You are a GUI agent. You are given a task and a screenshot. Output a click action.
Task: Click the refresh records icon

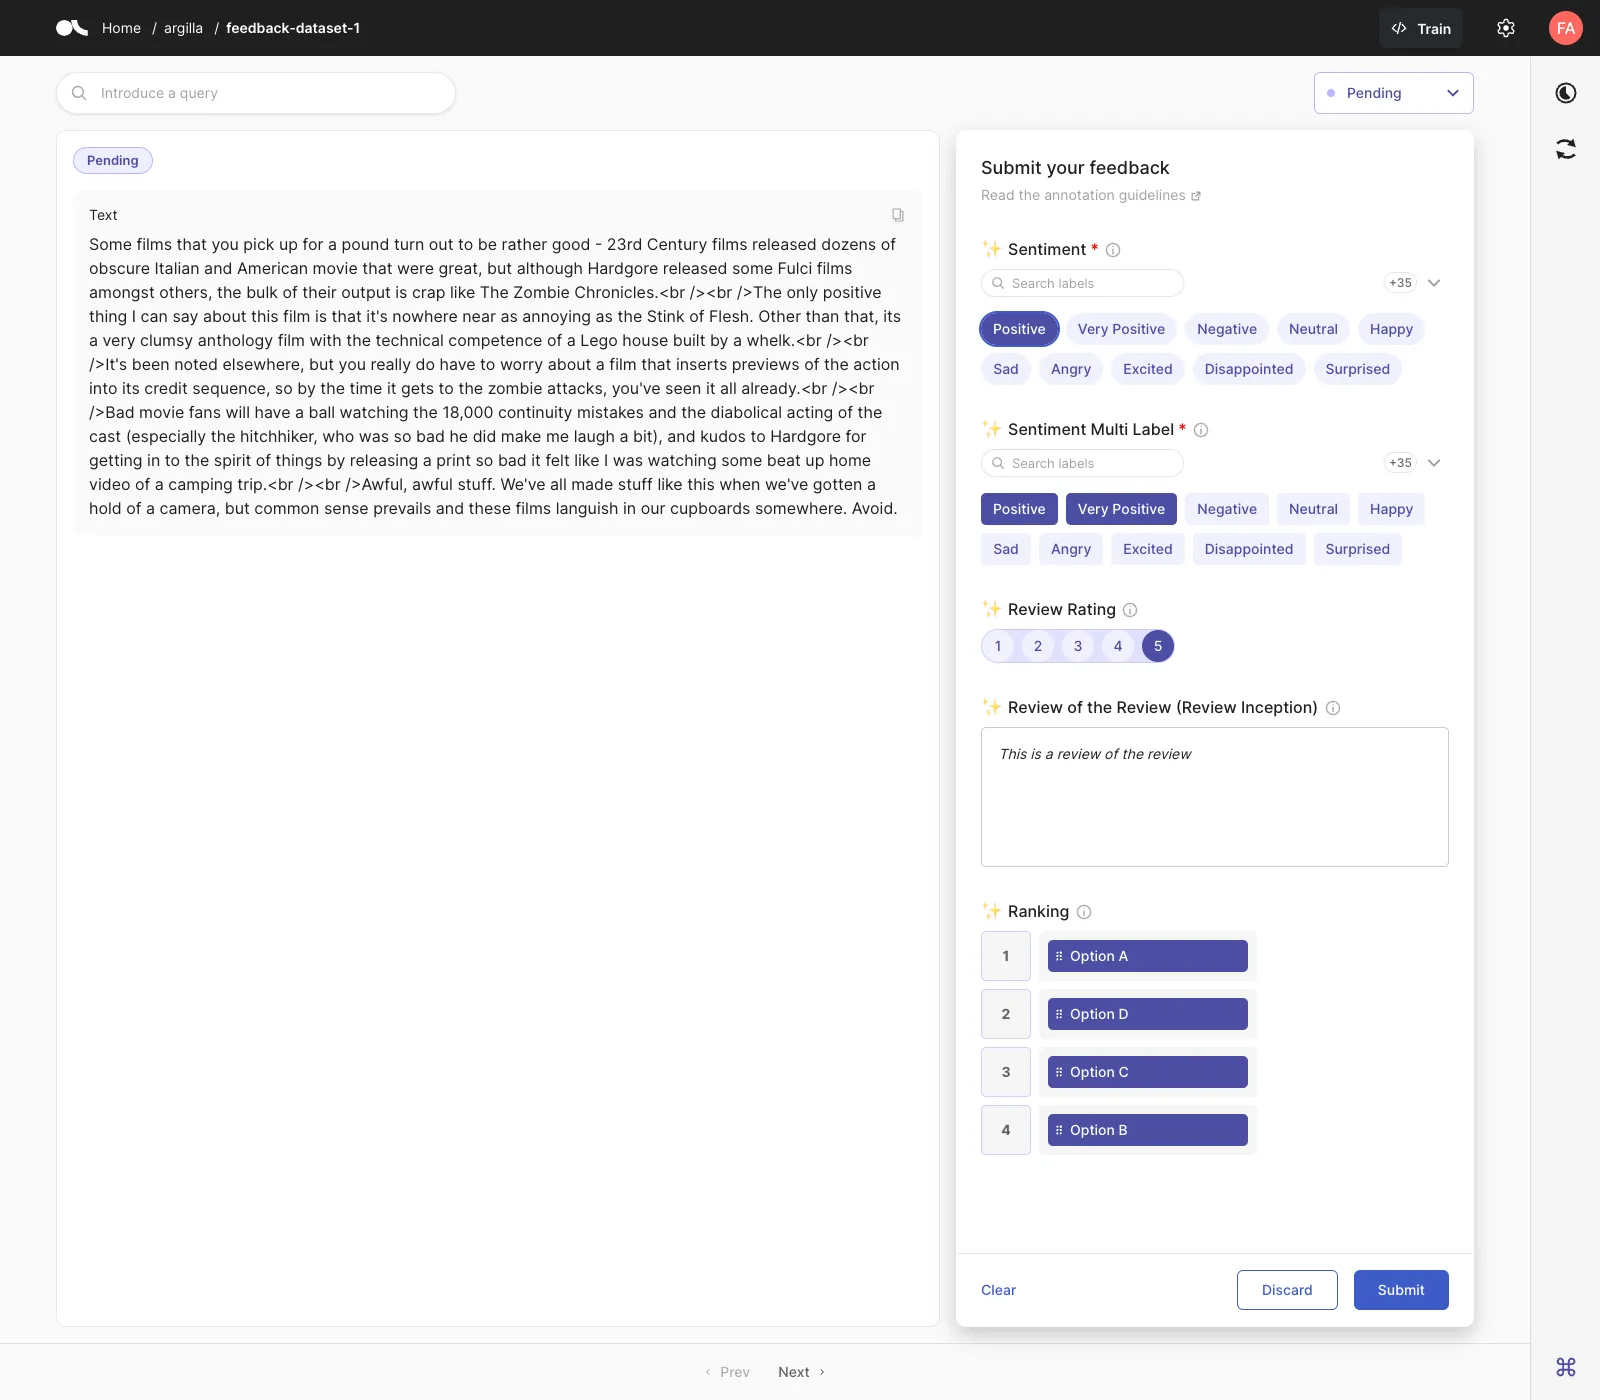1566,149
